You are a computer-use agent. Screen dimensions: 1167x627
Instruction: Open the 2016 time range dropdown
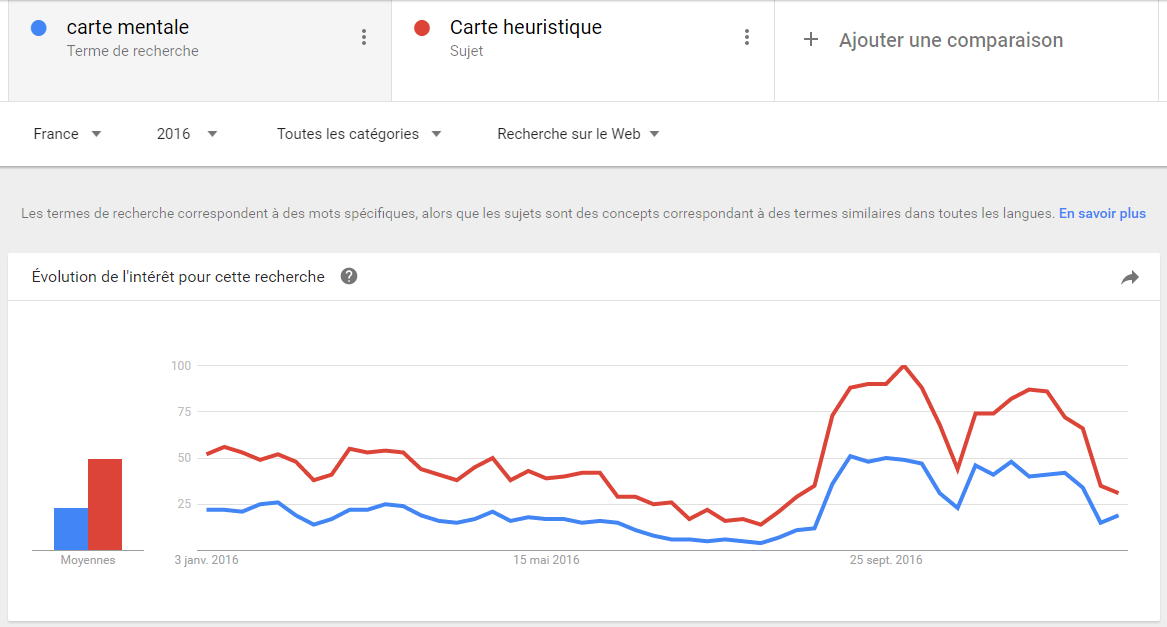point(187,134)
